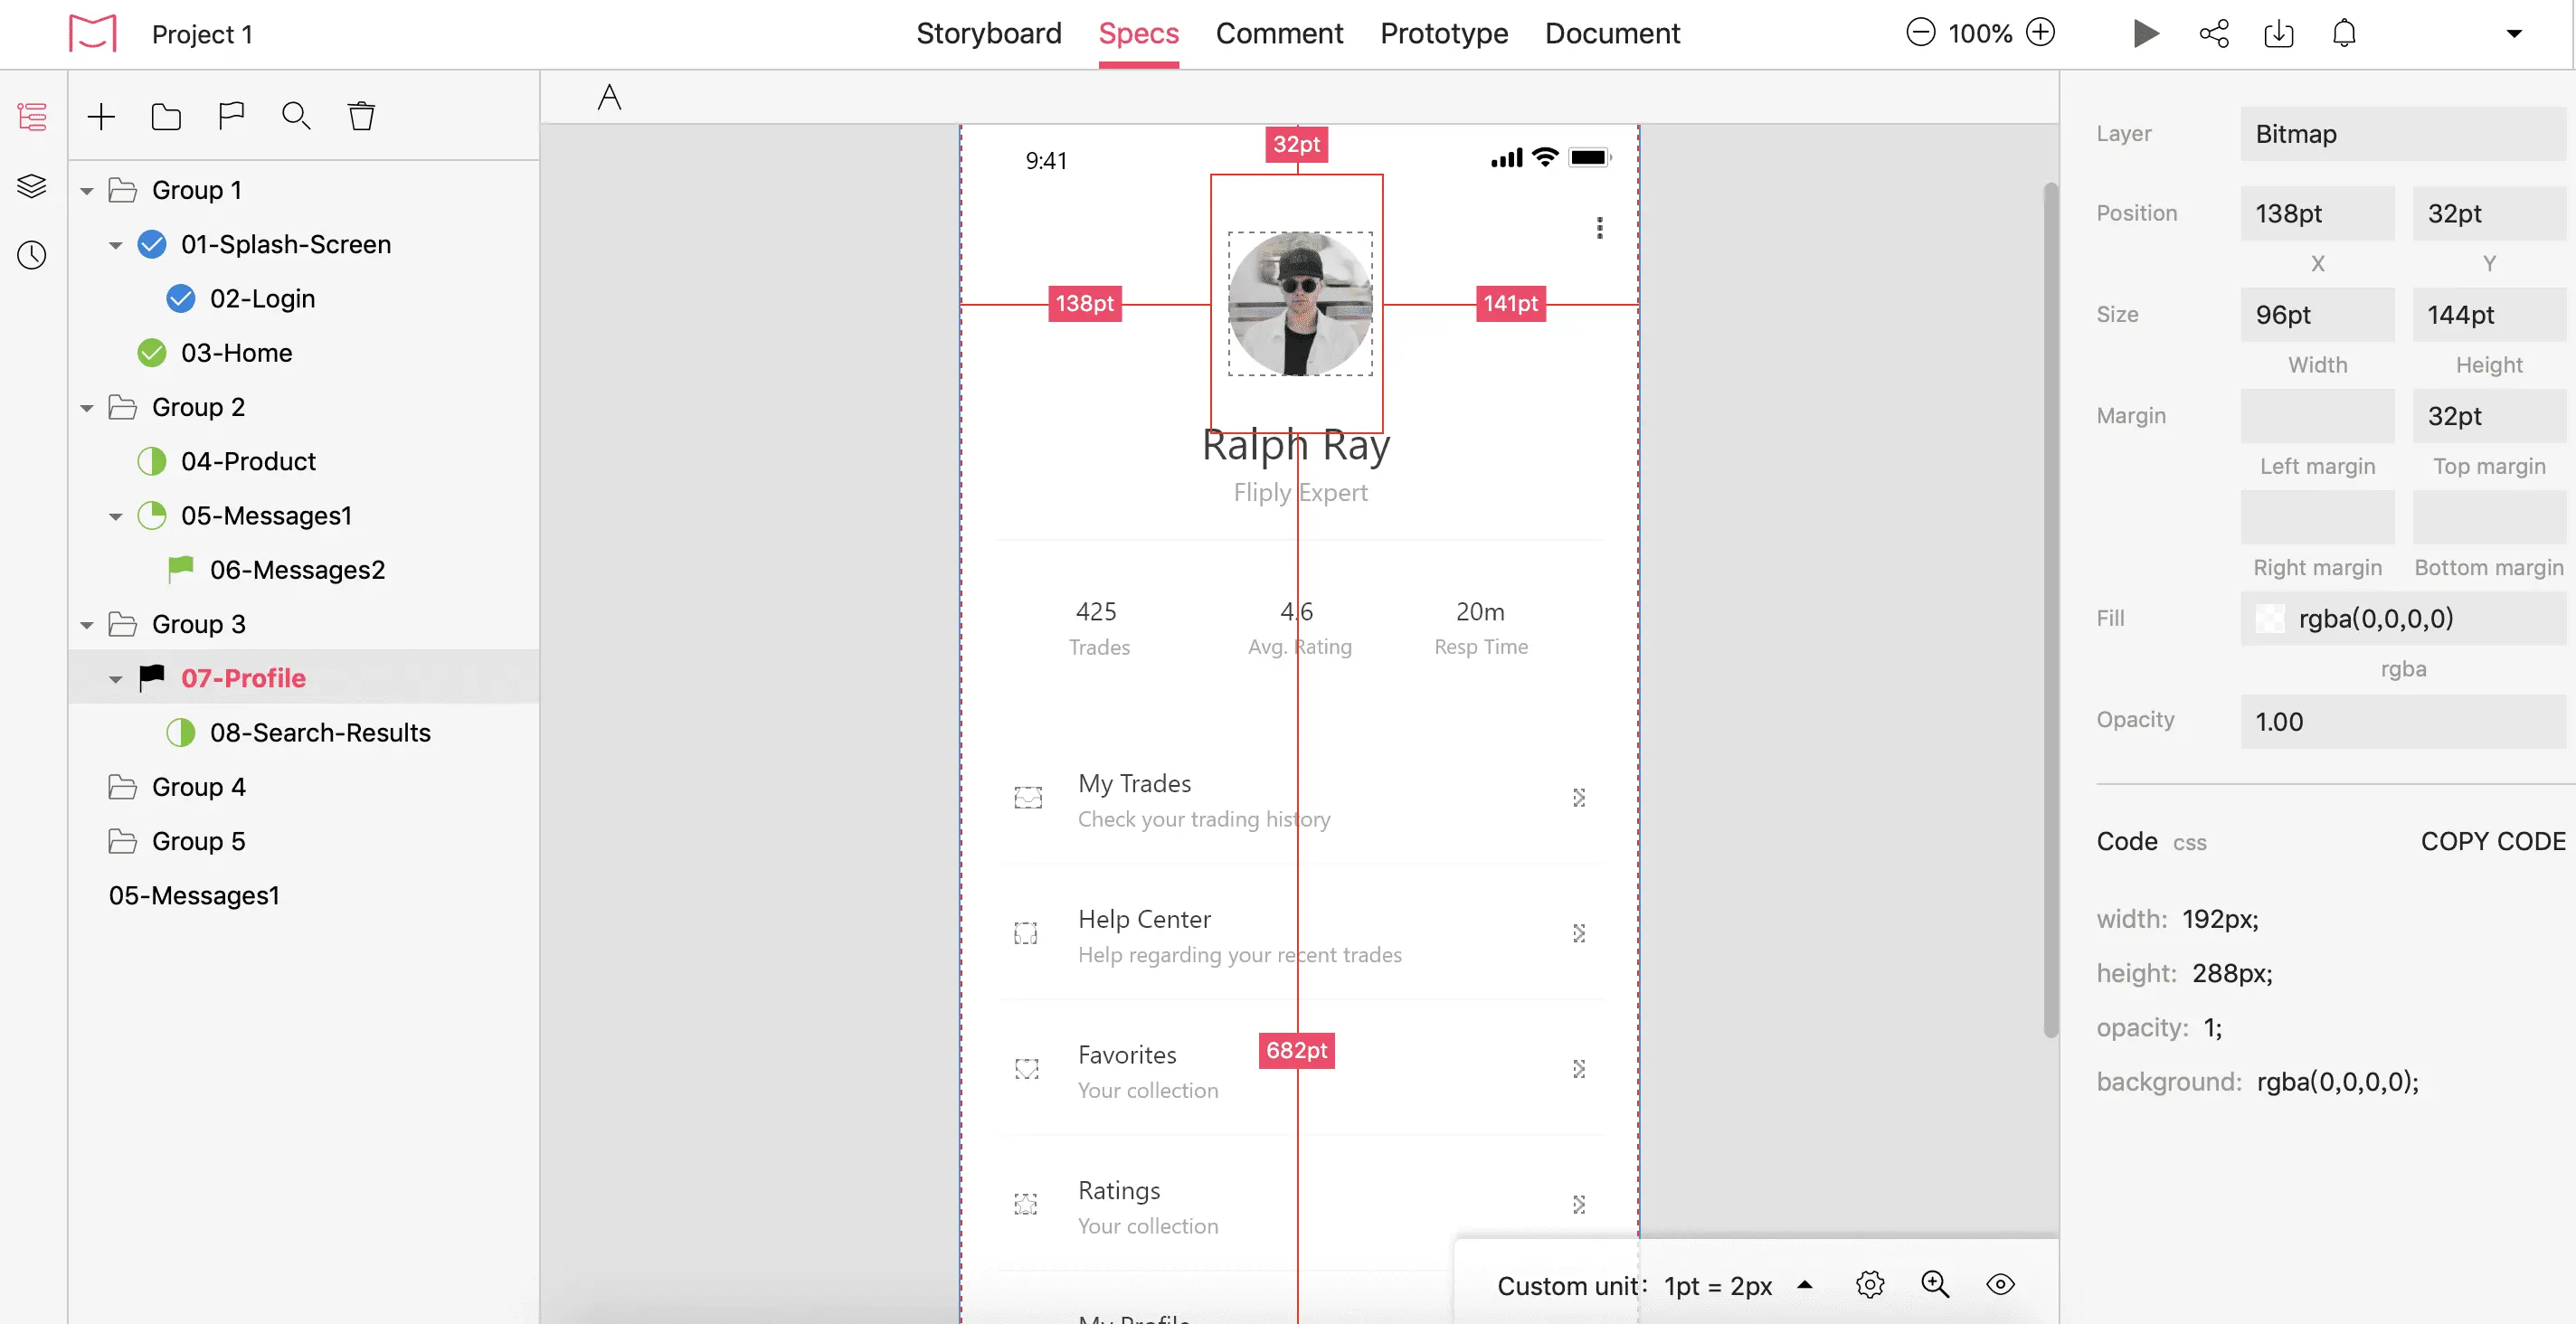Image resolution: width=2576 pixels, height=1324 pixels.
Task: Click the flag marker icon in toolbar
Action: pos(231,117)
